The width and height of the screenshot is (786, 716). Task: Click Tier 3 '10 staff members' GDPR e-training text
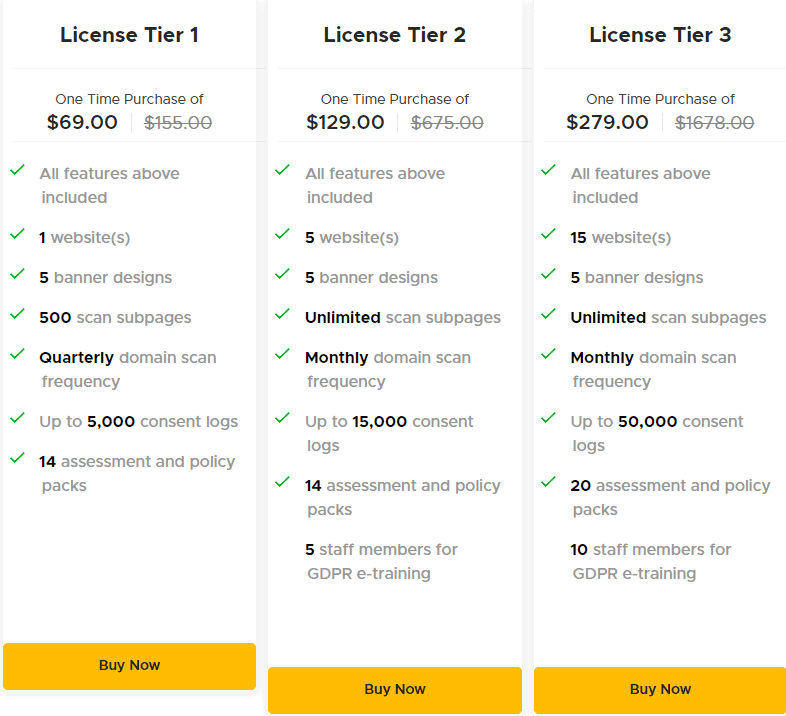[651, 562]
